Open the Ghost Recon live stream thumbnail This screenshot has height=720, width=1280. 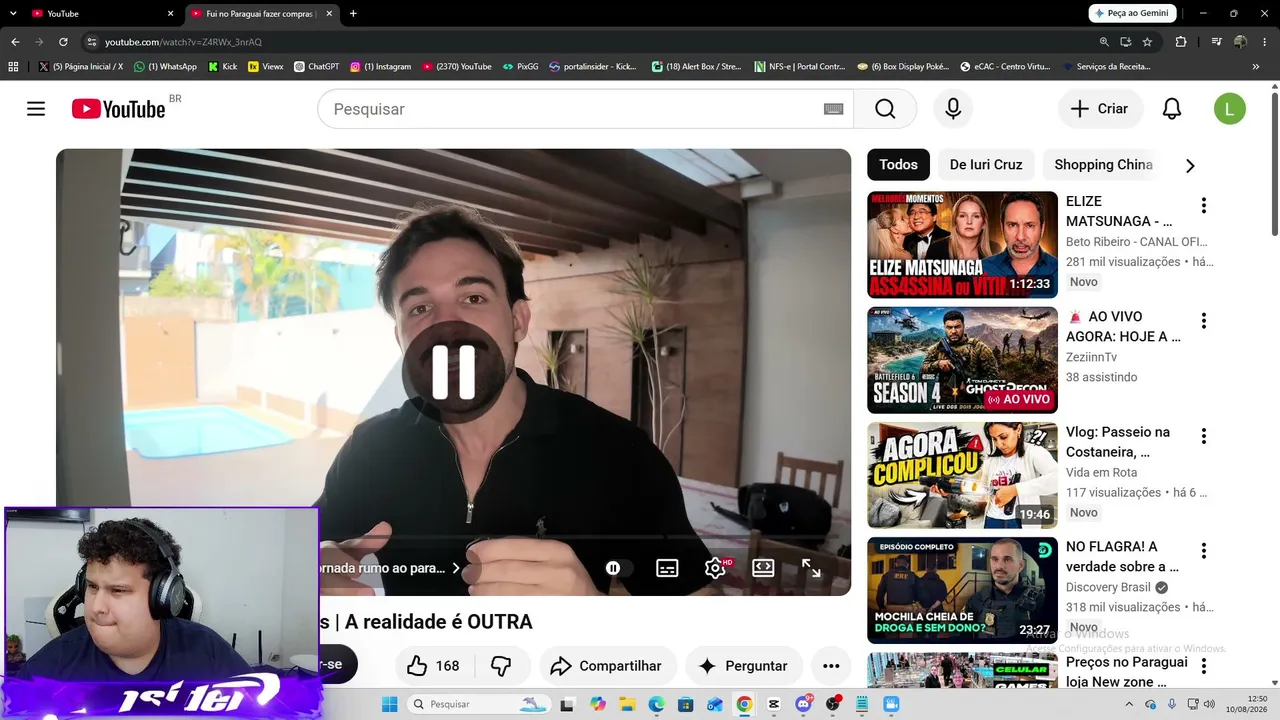[x=962, y=360]
